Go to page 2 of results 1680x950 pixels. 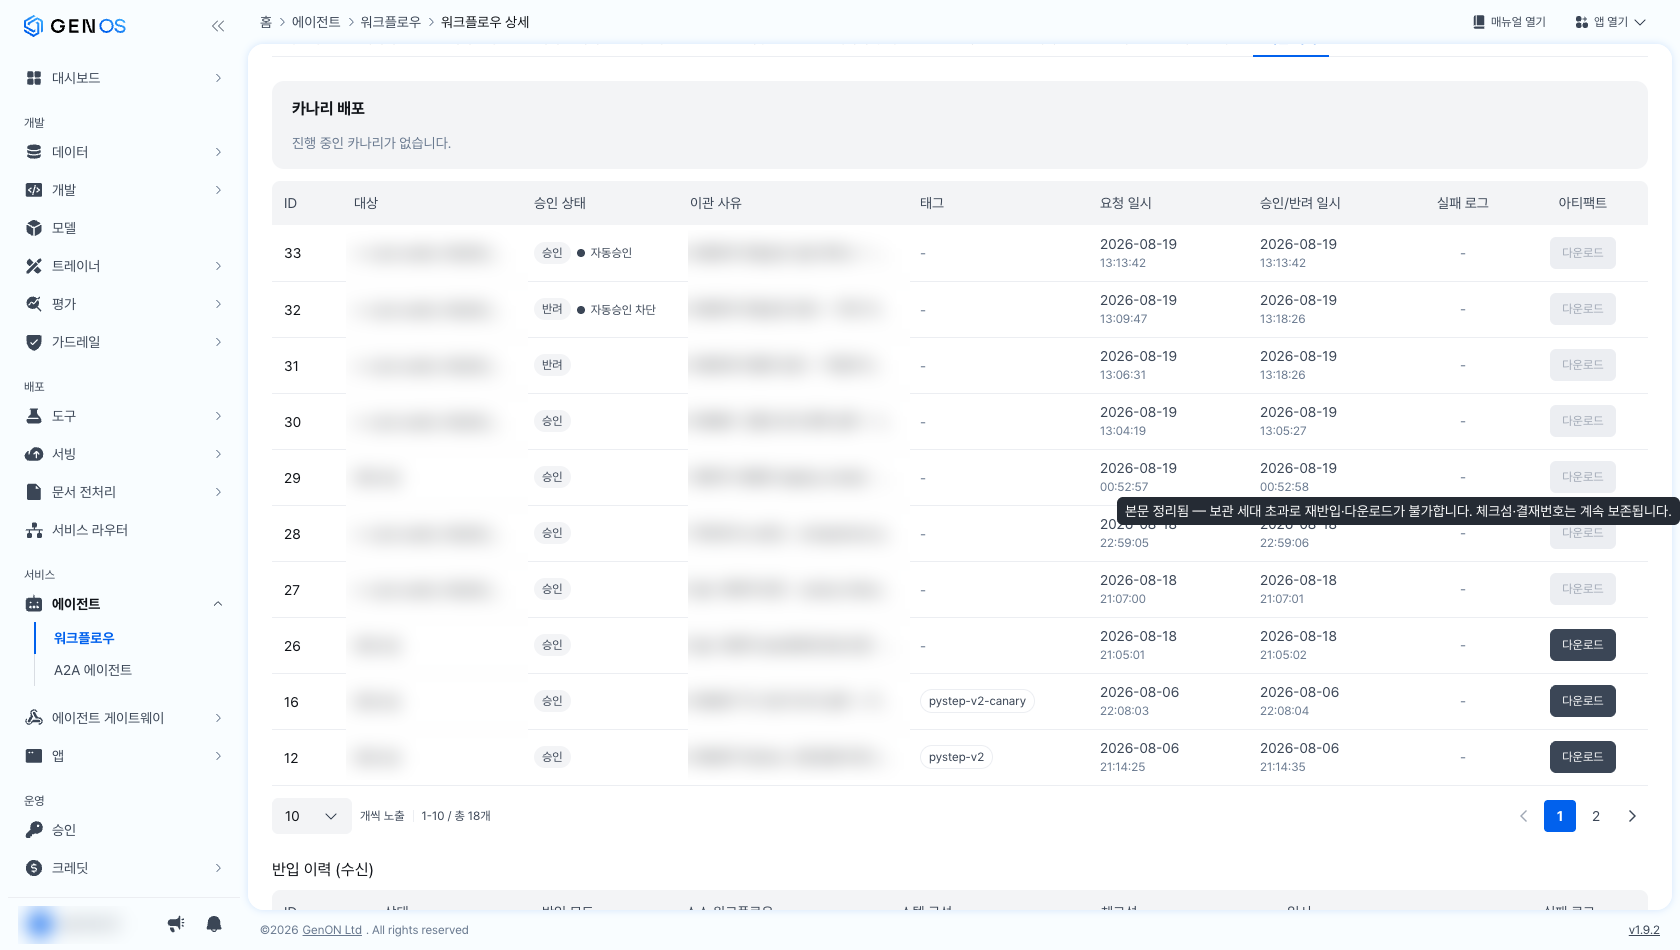tap(1596, 816)
